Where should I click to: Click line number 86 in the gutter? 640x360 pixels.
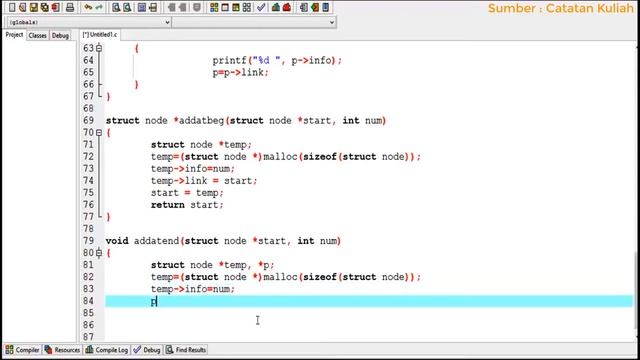[88, 325]
